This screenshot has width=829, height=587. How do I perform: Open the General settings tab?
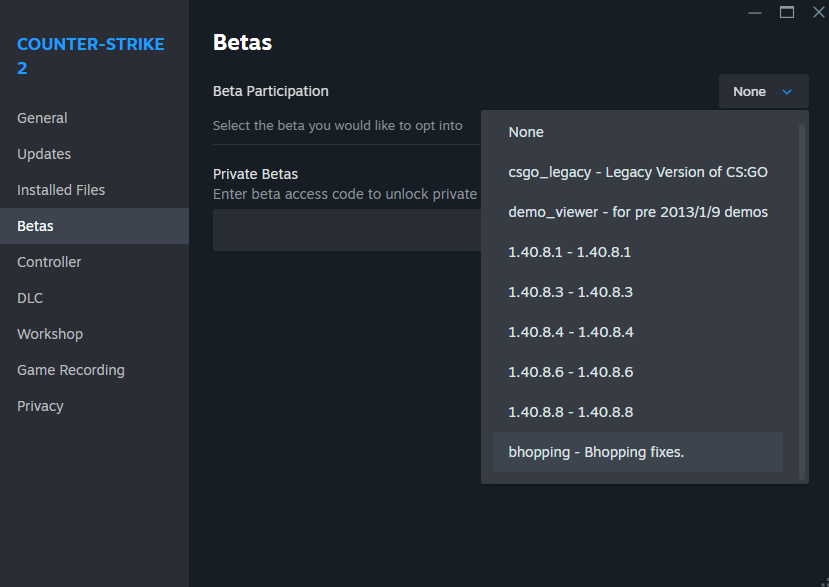[x=94, y=118]
